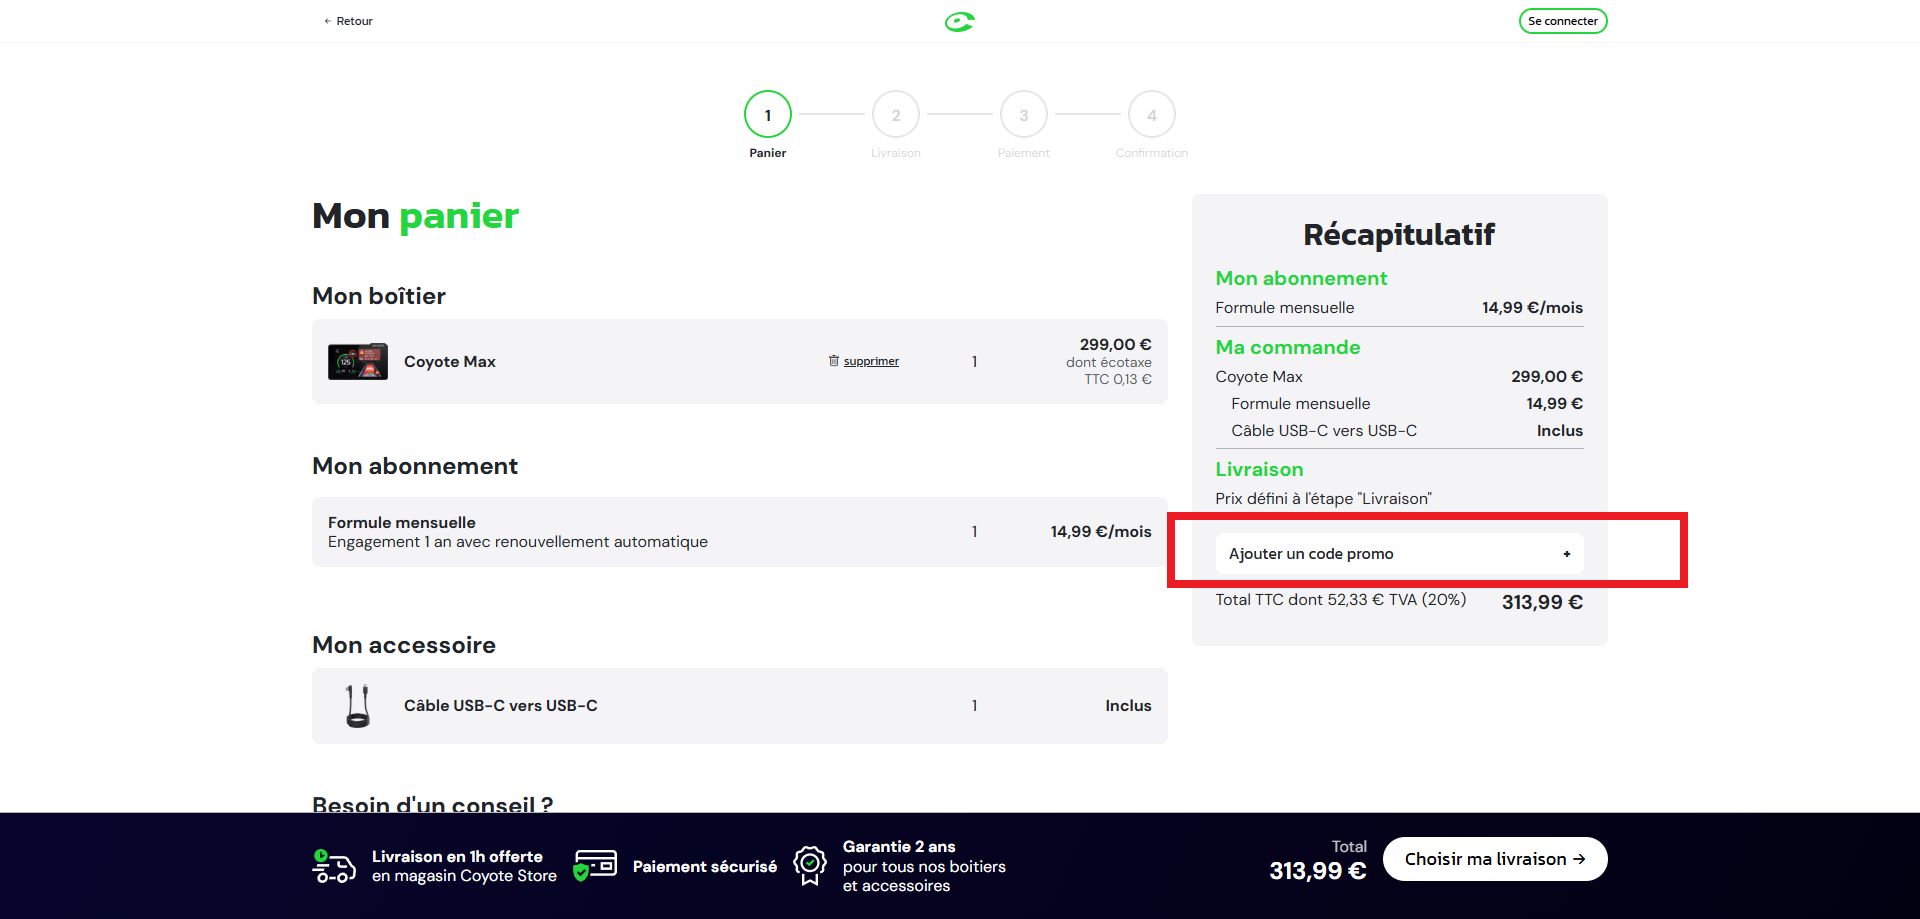The height and width of the screenshot is (919, 1920).
Task: Click the 313,99 € total in footer bar
Action: [1317, 871]
